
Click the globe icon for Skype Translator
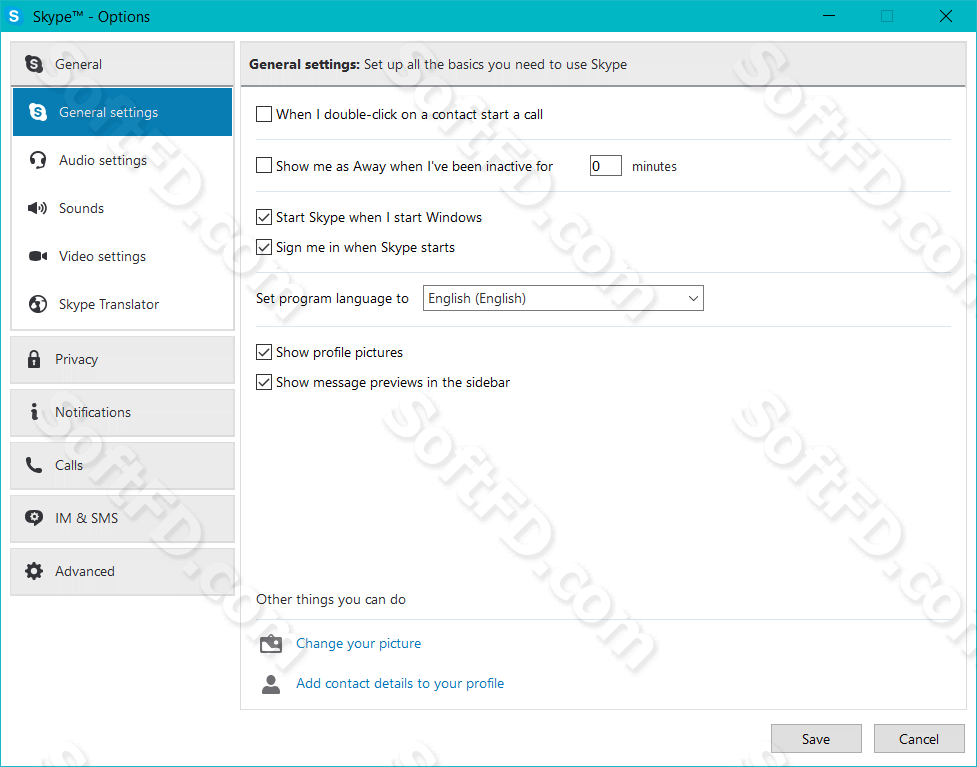click(37, 304)
